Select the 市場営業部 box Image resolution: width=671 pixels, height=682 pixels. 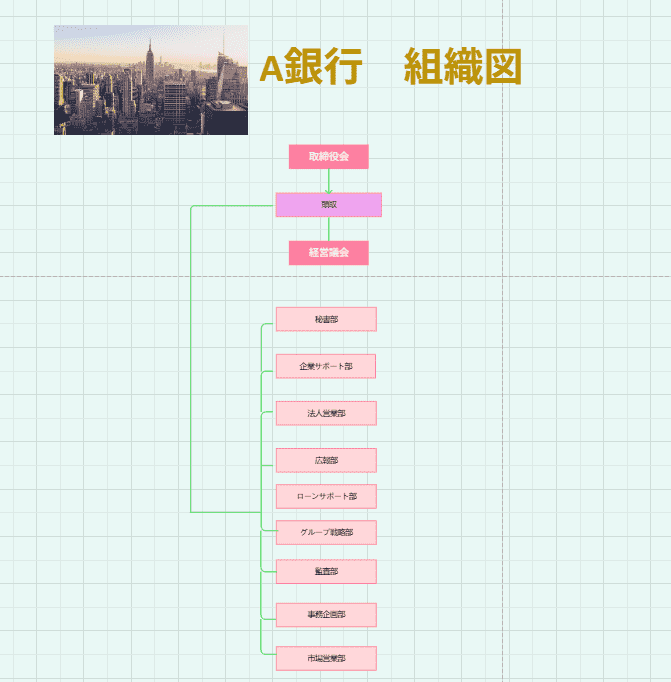(x=326, y=659)
